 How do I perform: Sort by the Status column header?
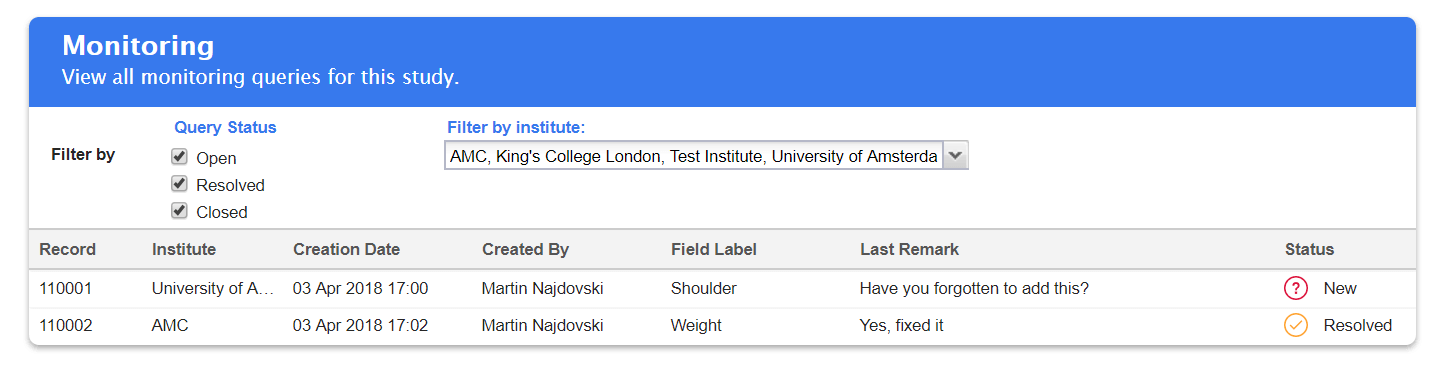[x=1310, y=250]
